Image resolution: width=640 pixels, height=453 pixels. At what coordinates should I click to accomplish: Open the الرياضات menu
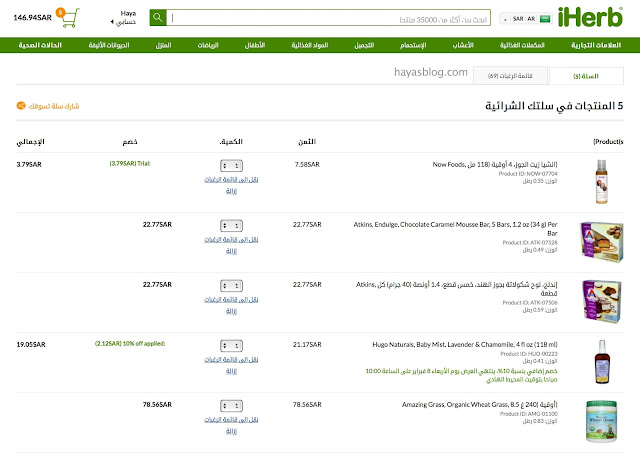[x=208, y=45]
